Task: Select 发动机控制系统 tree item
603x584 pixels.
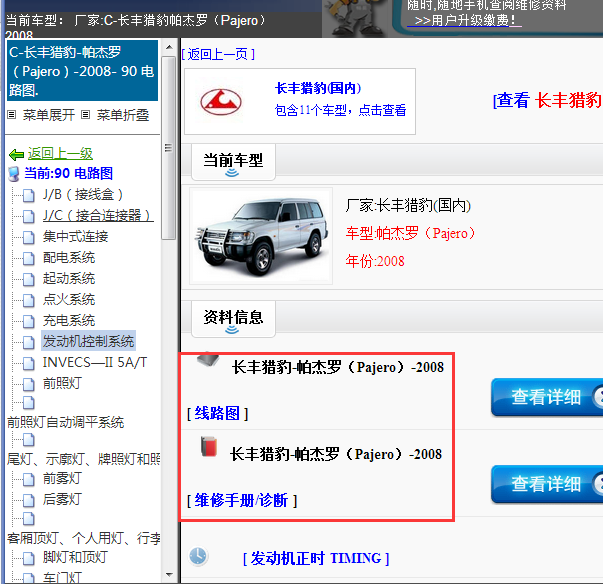Action: [x=88, y=341]
